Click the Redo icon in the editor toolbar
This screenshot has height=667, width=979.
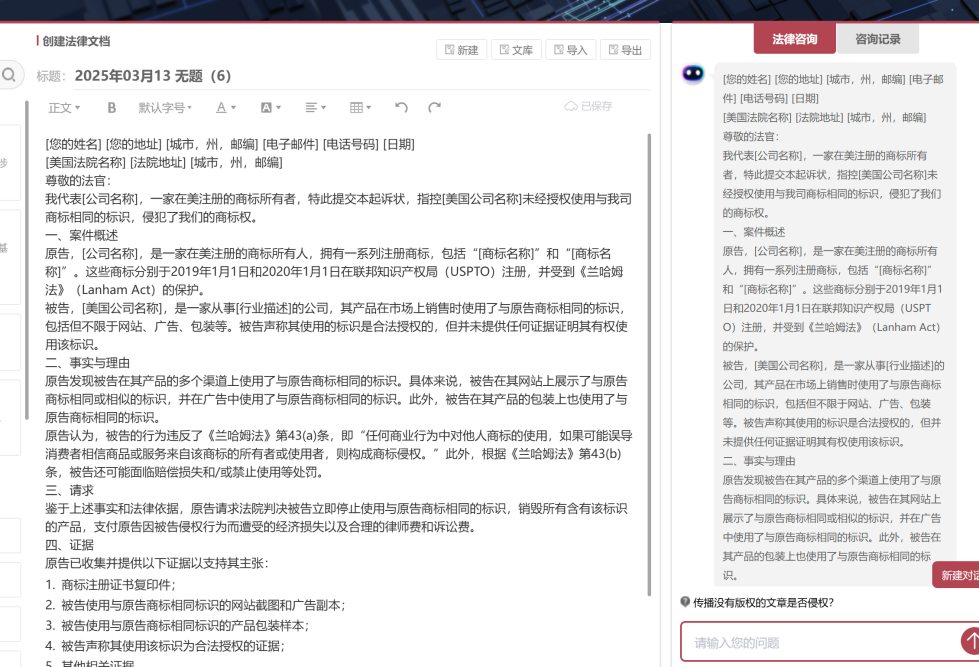pyautogui.click(x=436, y=108)
